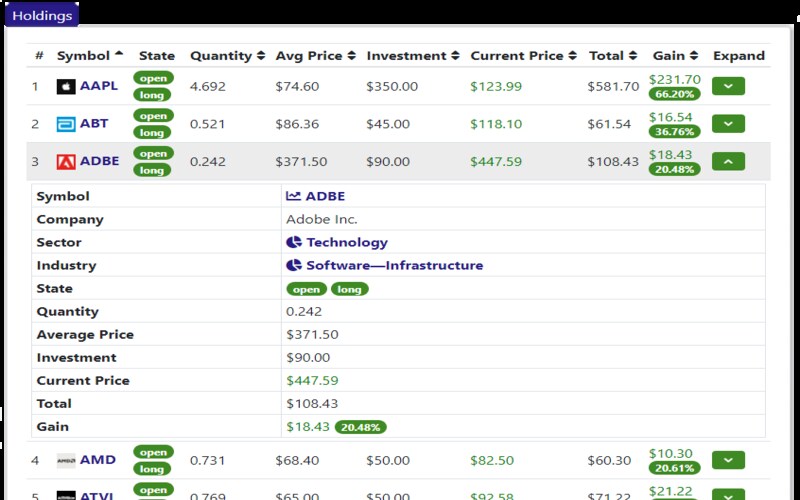Sort holdings by Symbol column
Viewport: 800px width, 500px height.
coord(90,56)
